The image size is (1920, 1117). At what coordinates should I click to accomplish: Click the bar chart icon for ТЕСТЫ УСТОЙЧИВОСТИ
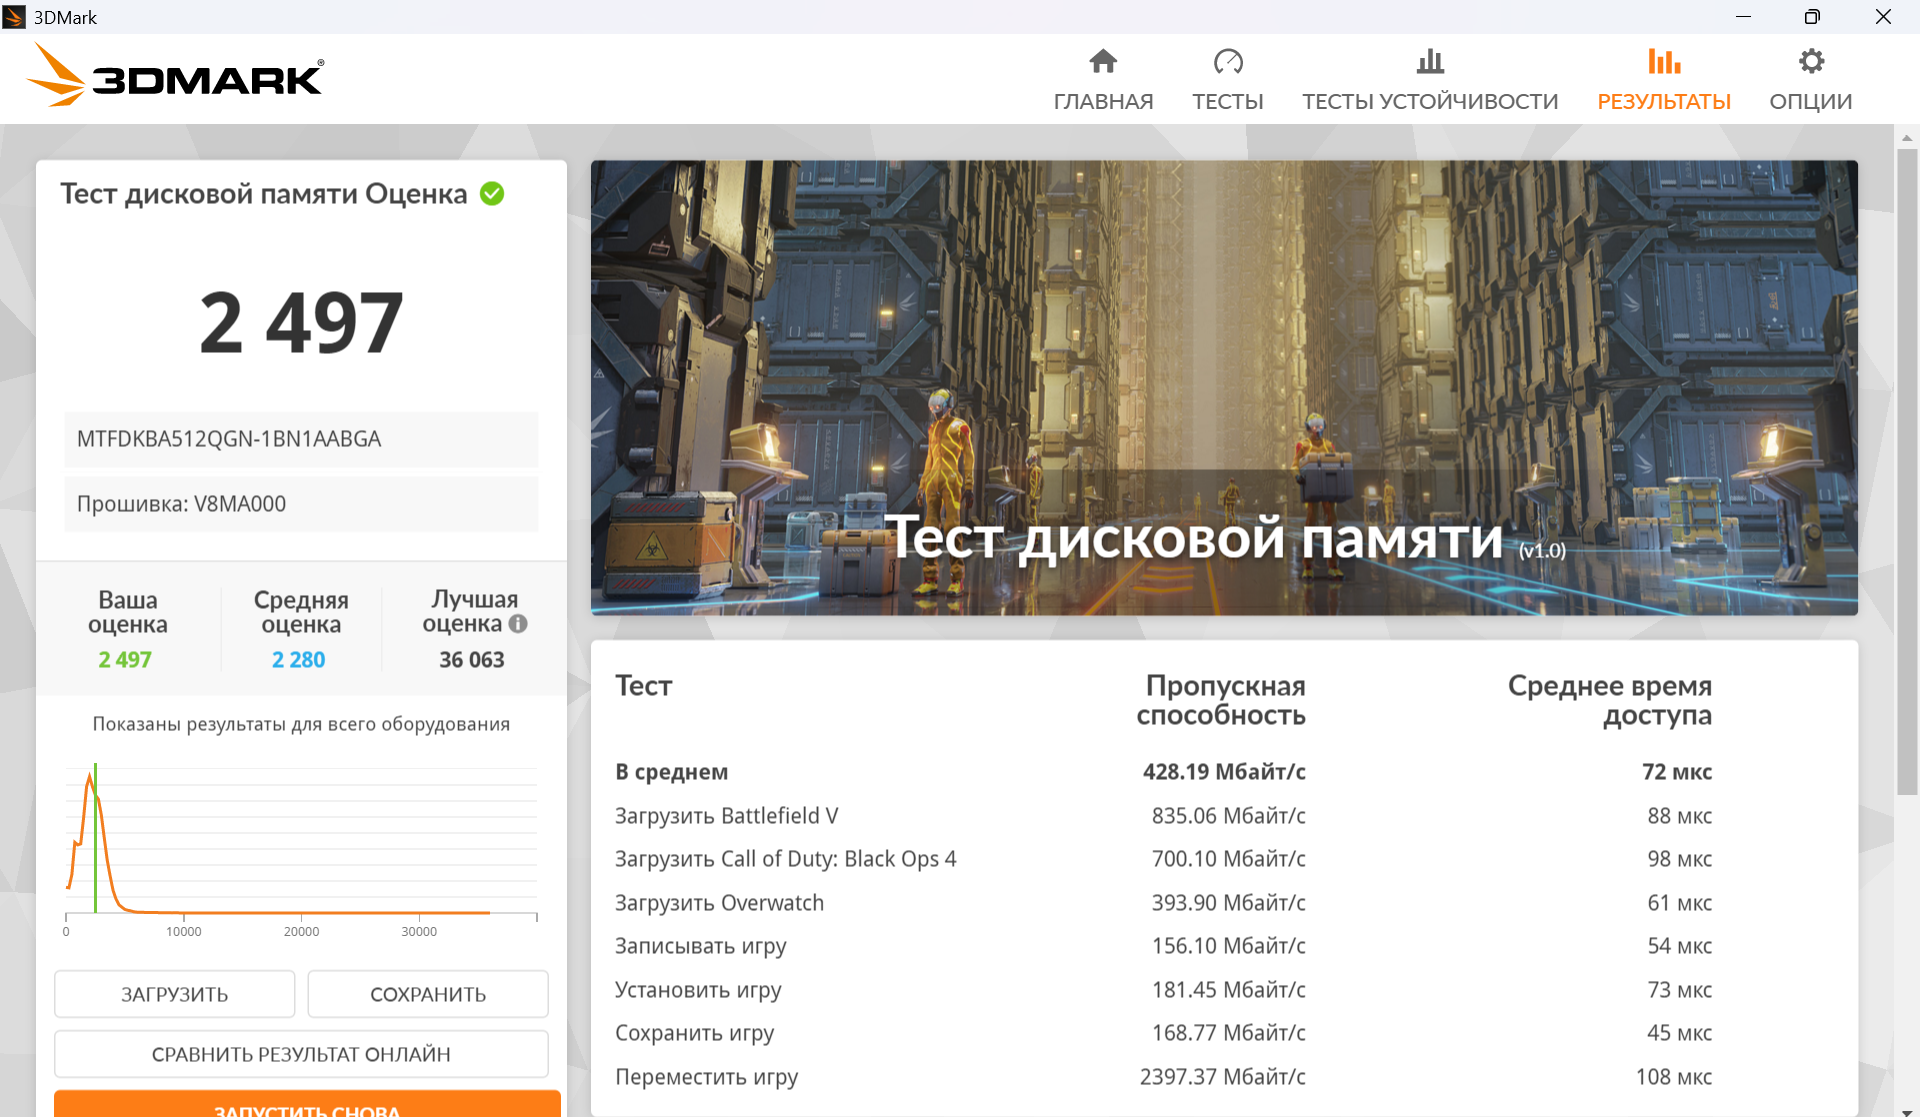[1430, 62]
